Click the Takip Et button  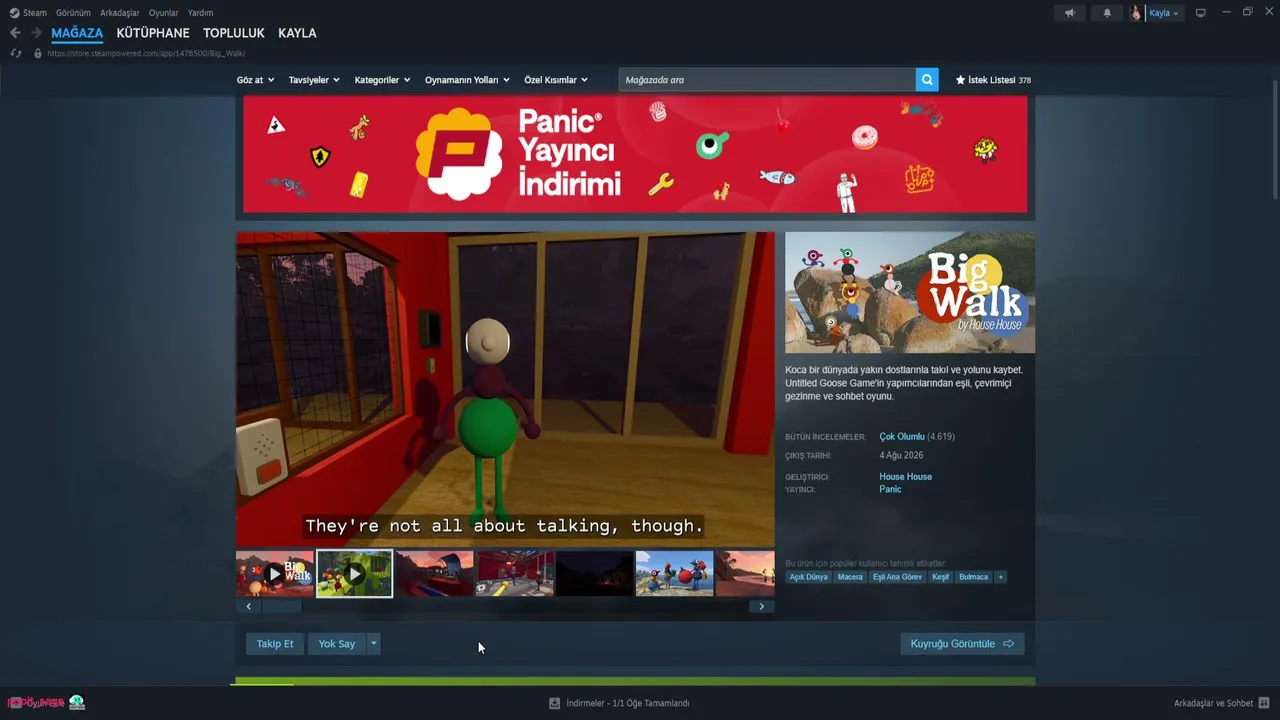pos(275,644)
